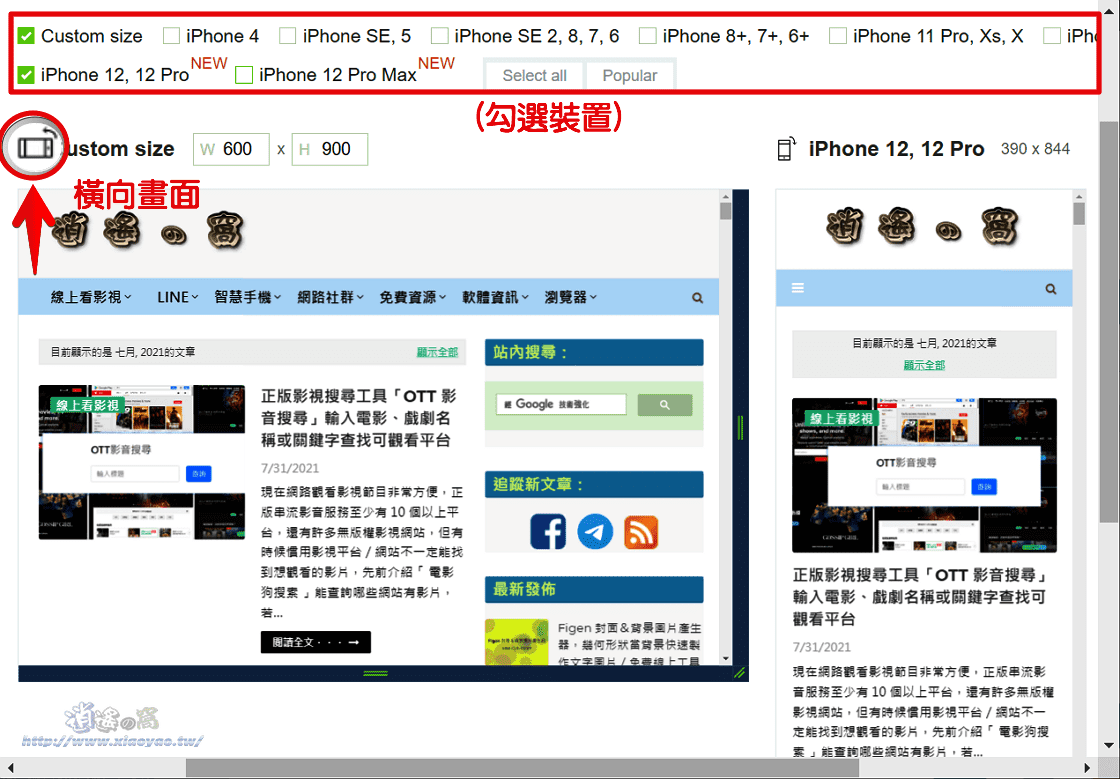The width and height of the screenshot is (1120, 779).
Task: Check the iPhone 11 Pro, Xs, X checkbox
Action: click(838, 36)
